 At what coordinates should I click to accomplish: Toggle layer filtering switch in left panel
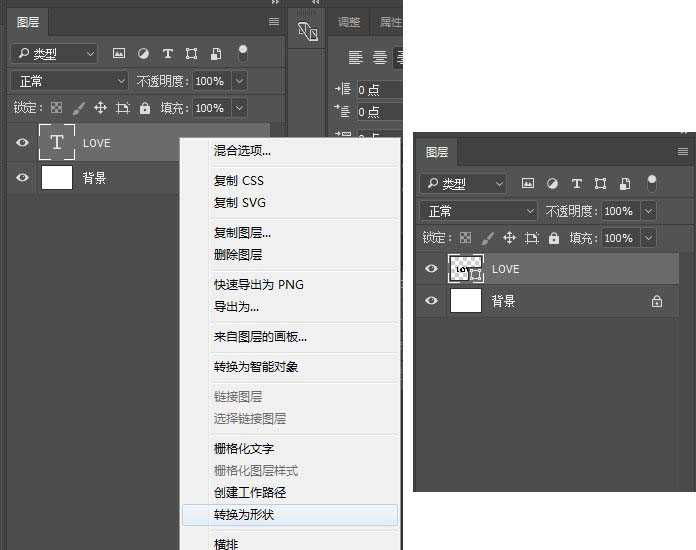(242, 52)
